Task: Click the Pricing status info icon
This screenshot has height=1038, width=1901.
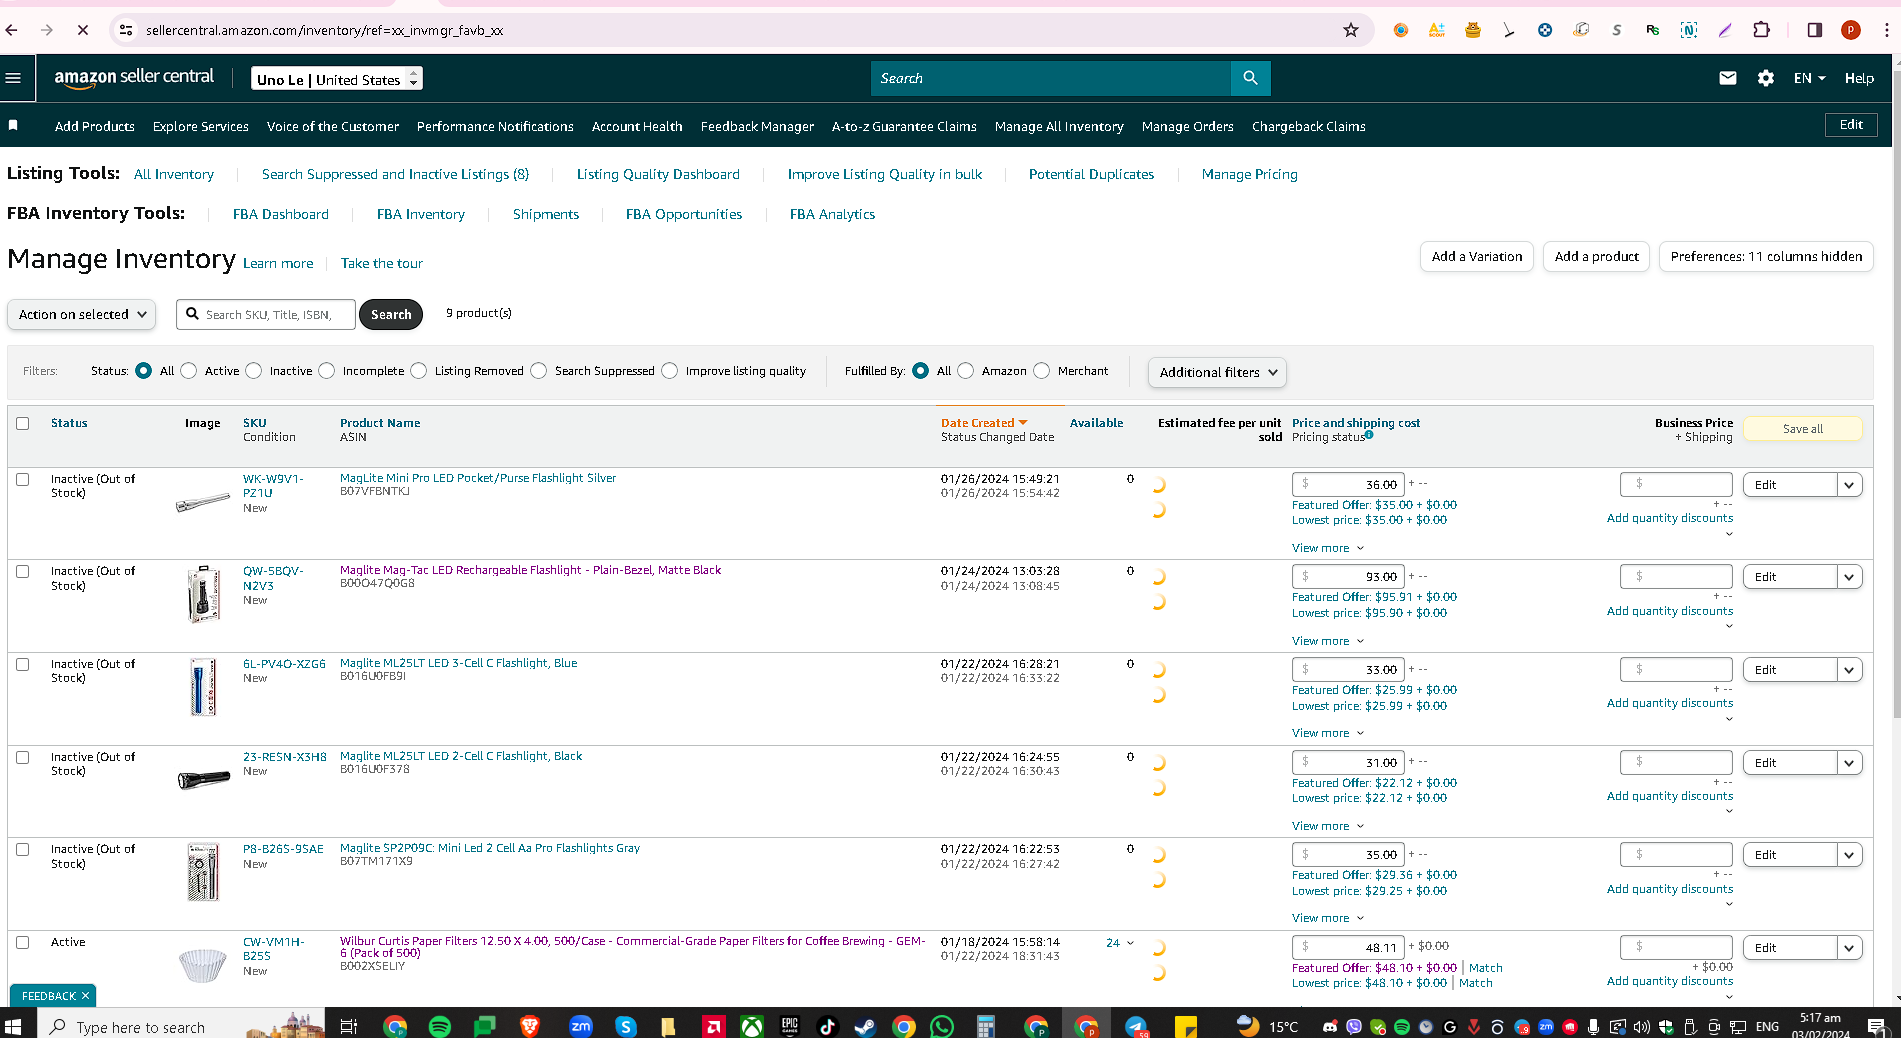Action: [1369, 435]
